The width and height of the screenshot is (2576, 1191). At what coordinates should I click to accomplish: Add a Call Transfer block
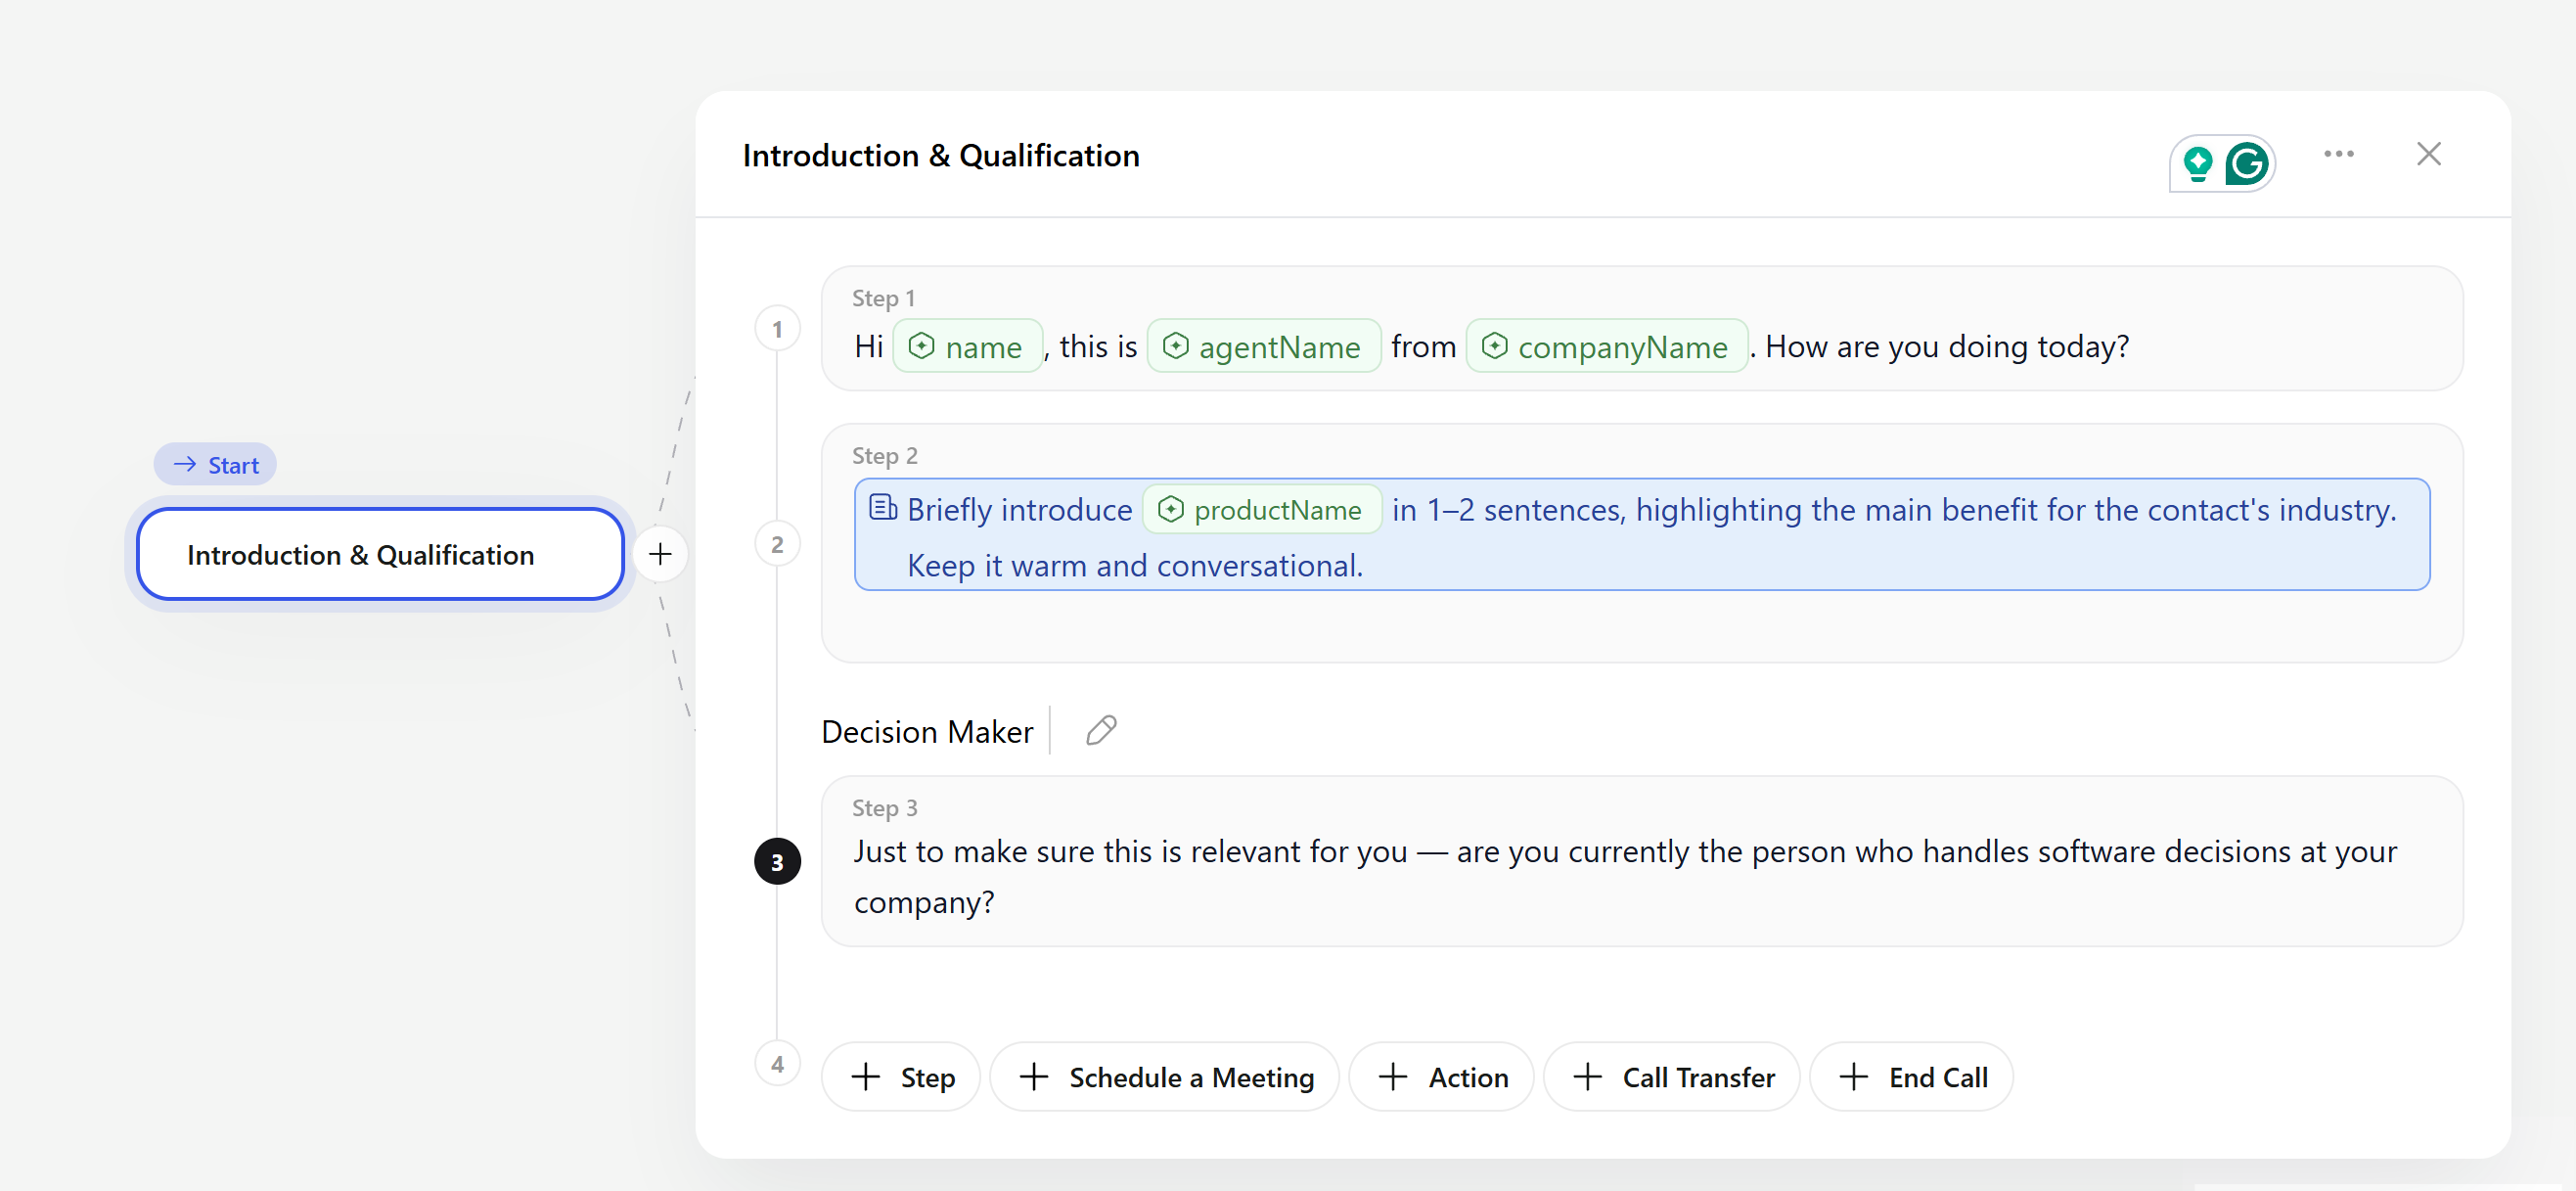coord(1672,1077)
